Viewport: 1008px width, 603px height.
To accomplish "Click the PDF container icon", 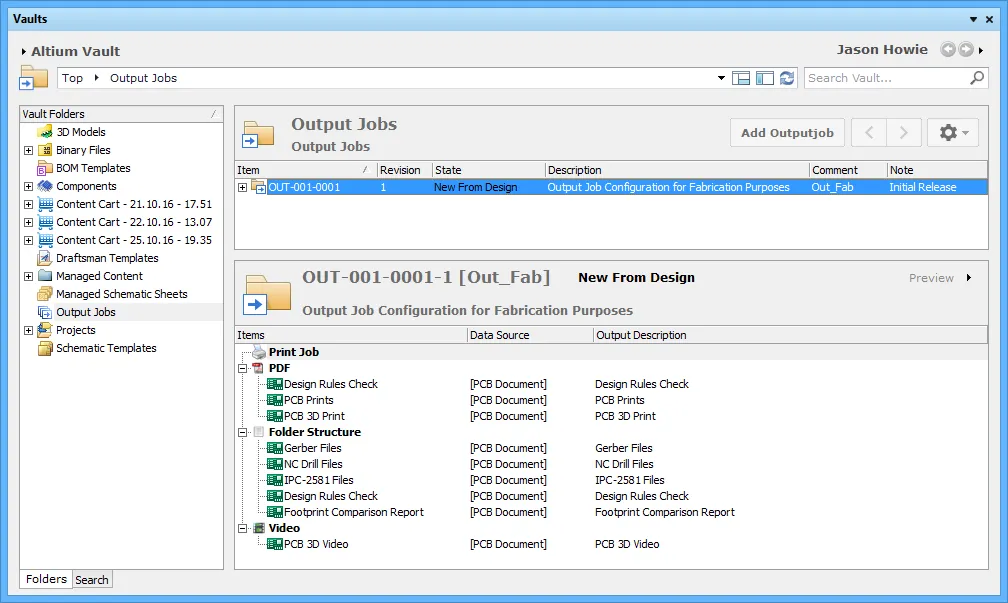I will coord(258,368).
